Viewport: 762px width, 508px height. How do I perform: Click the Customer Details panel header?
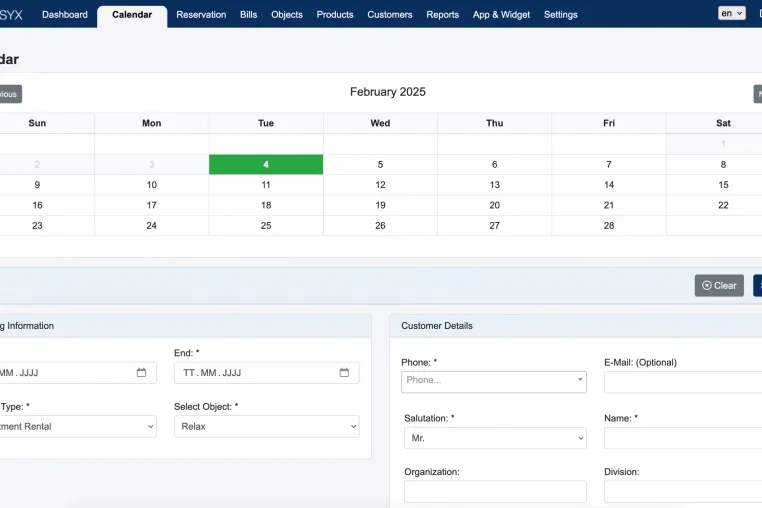pyautogui.click(x=576, y=326)
